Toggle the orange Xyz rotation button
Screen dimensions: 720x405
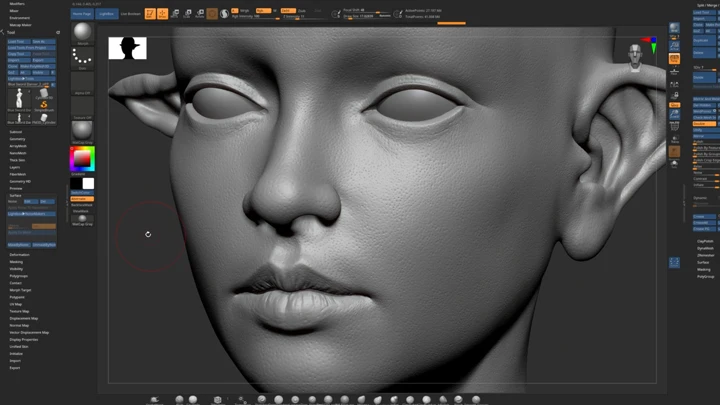[x=674, y=105]
